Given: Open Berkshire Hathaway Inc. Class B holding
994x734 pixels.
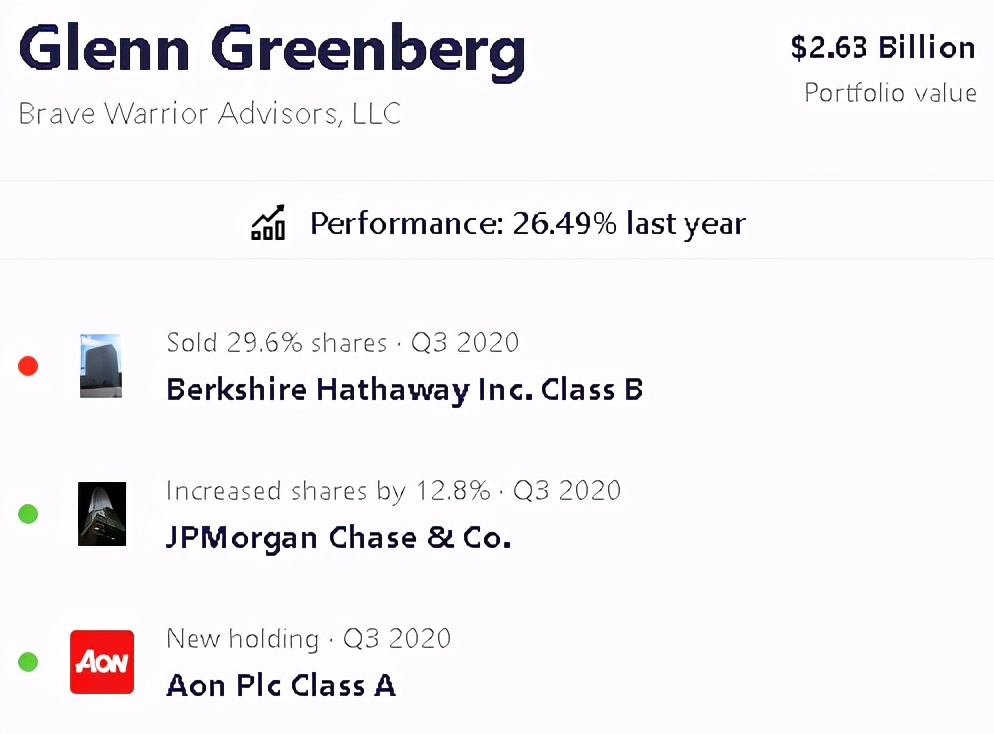Looking at the screenshot, I should tap(404, 389).
